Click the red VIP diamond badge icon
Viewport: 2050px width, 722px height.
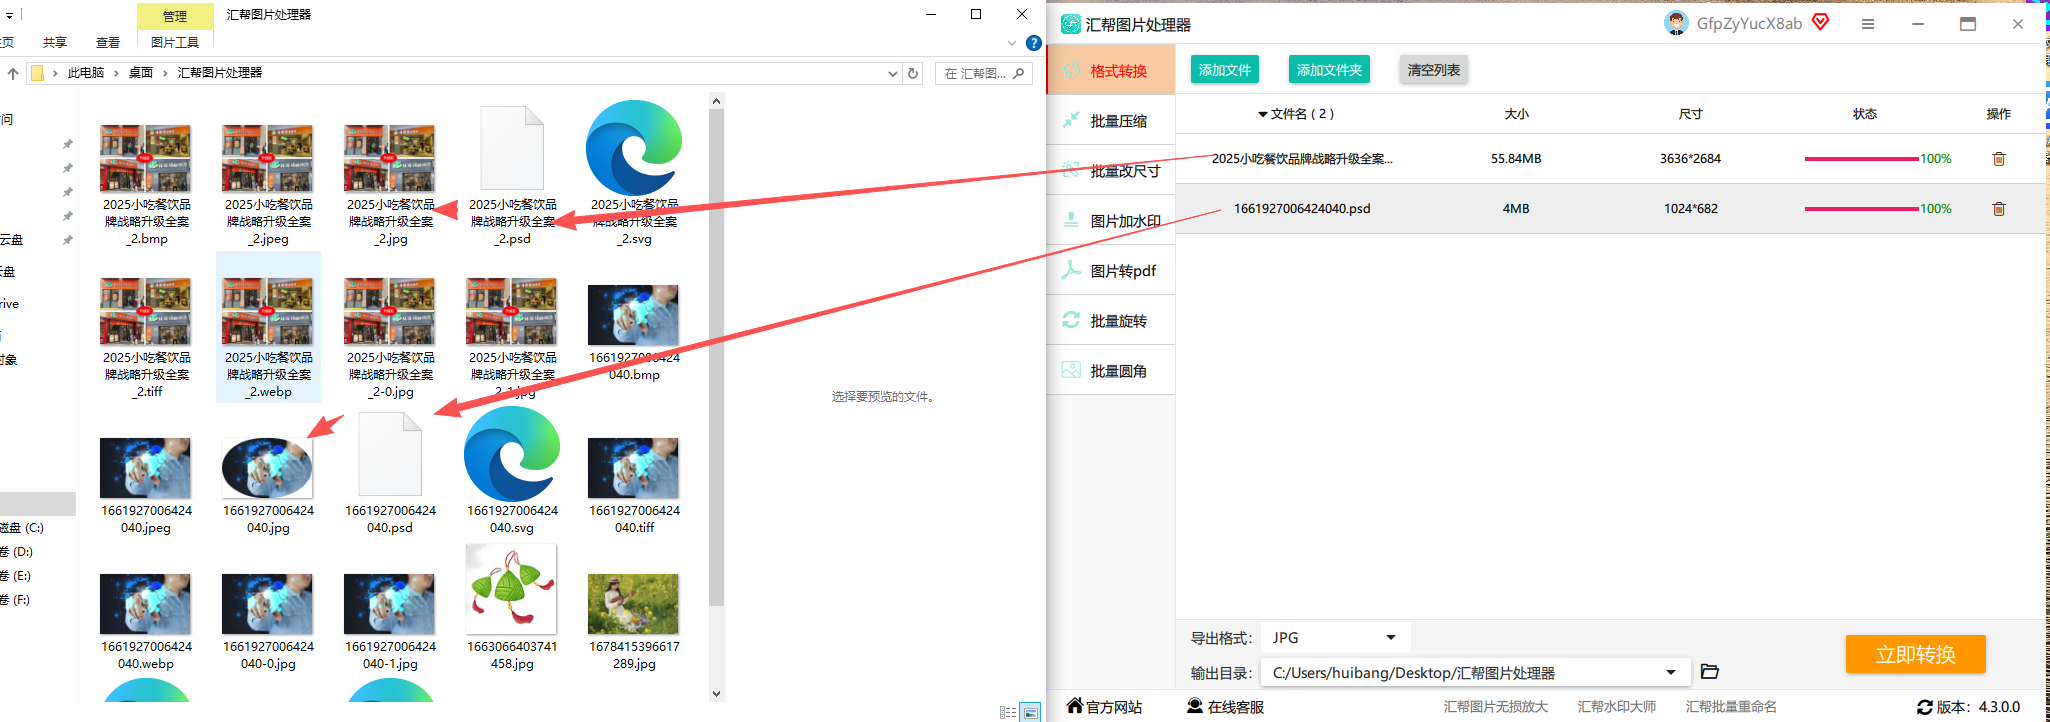pos(1820,22)
